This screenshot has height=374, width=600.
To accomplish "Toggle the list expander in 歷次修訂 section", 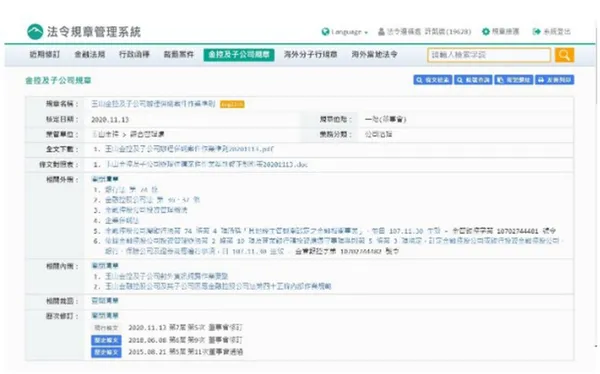I will 105,315.
